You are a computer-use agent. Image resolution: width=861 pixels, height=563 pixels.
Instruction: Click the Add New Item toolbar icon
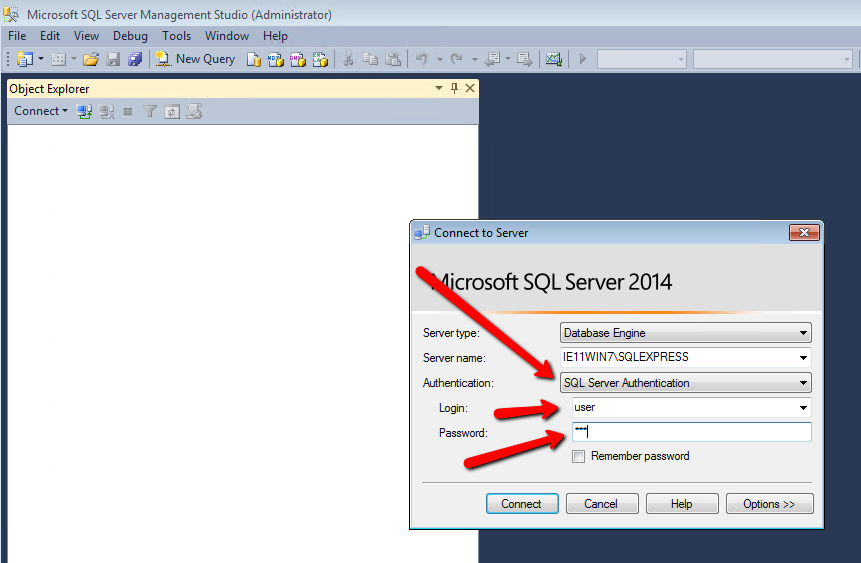tap(58, 59)
